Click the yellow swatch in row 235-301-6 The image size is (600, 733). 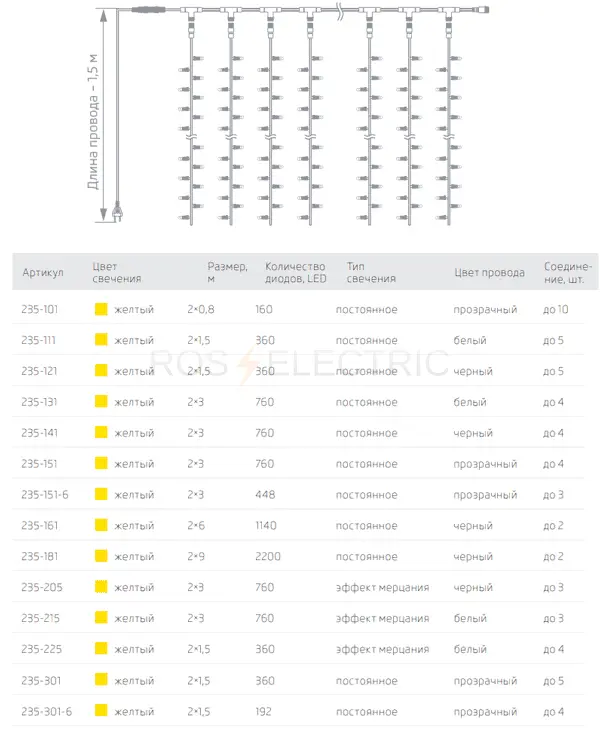[101, 710]
